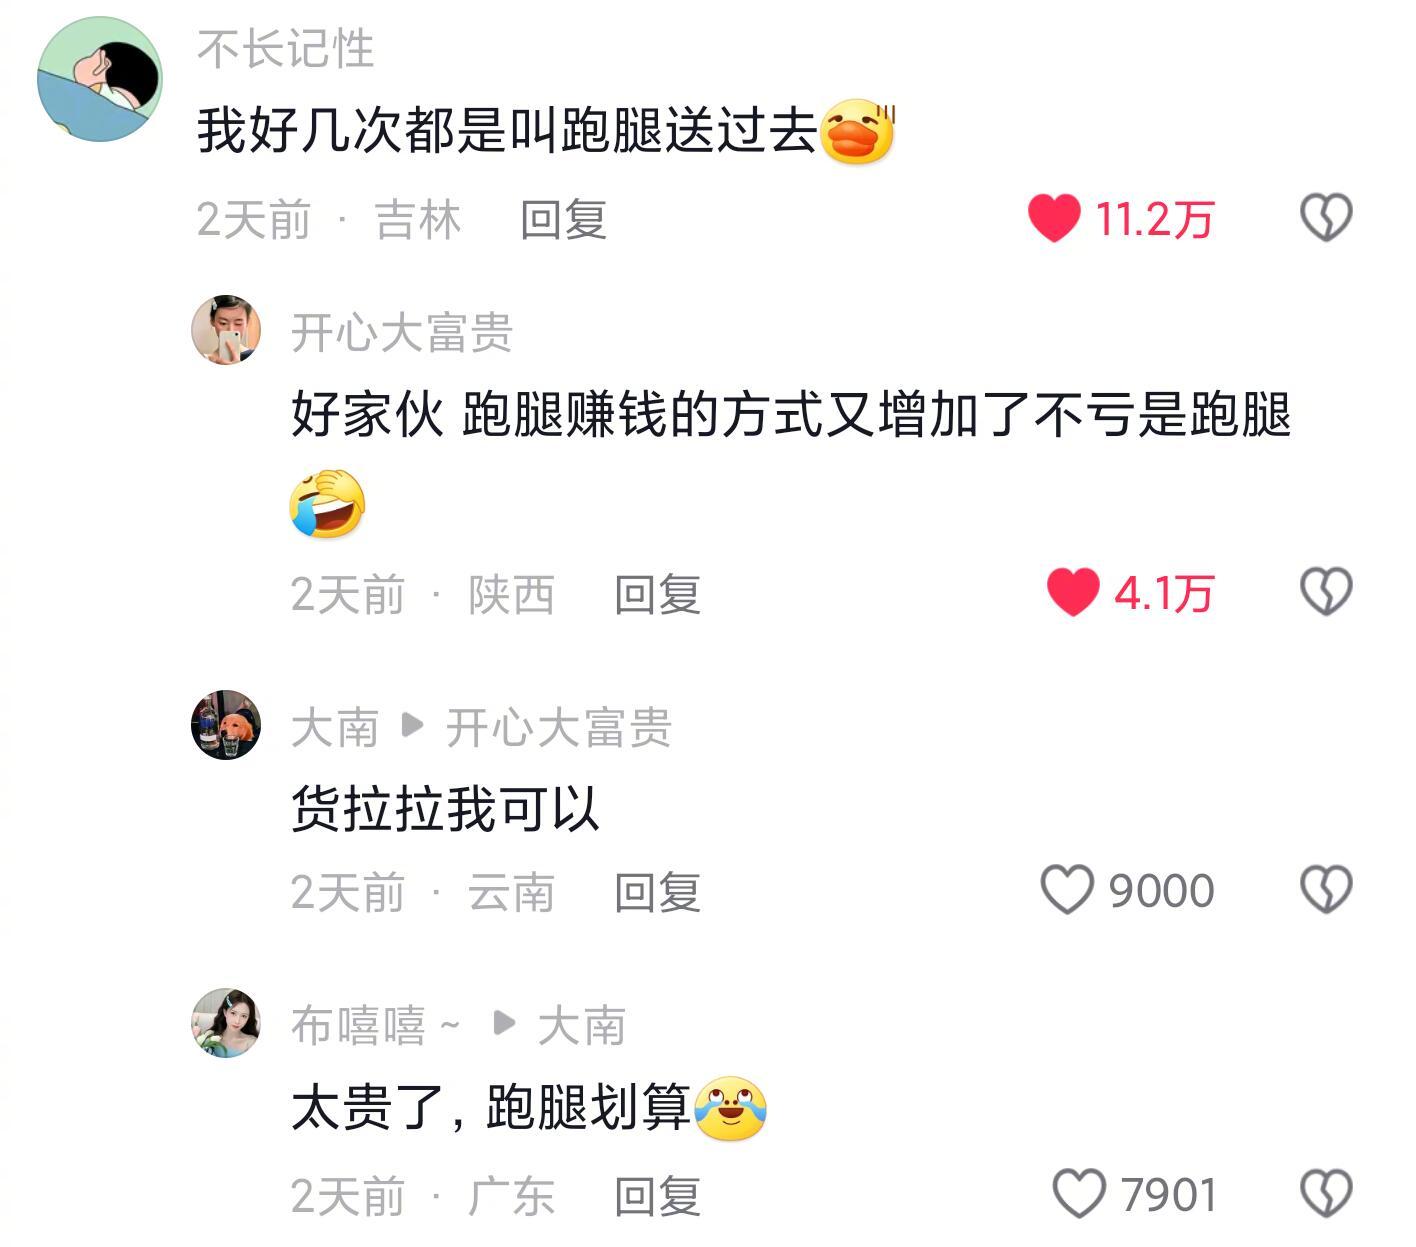Viewport: 1416px width, 1247px height.
Task: Open 开心大富贵 mentioned in 大南's reply header
Action: pyautogui.click(x=558, y=727)
